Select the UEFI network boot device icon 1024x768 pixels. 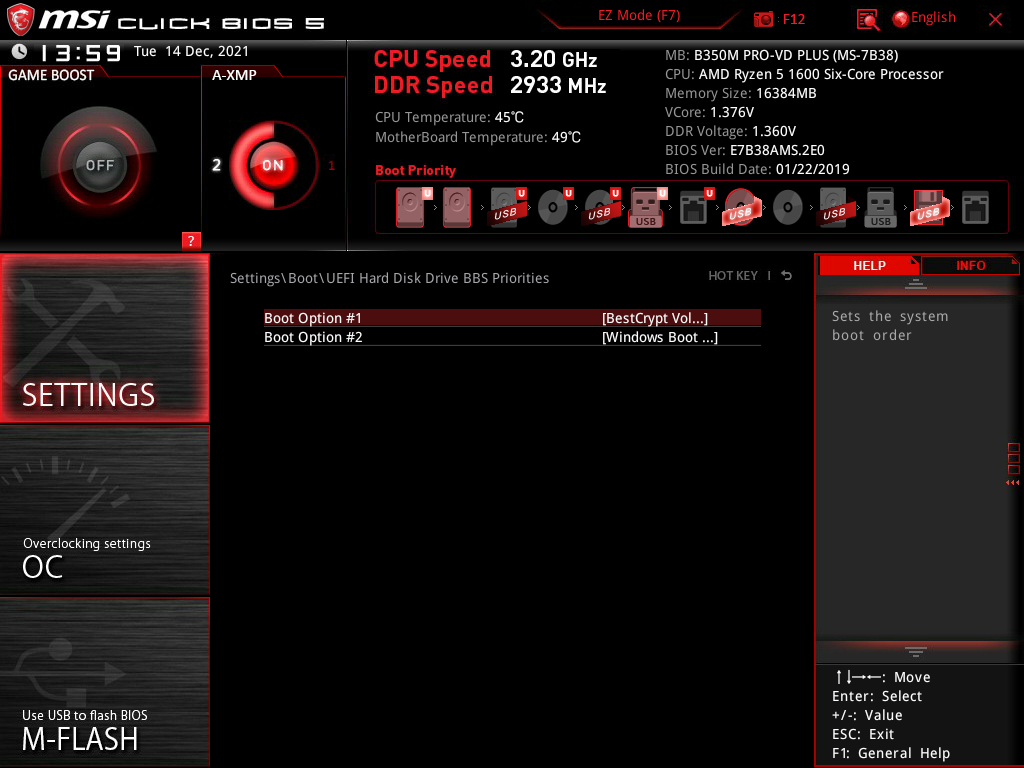[696, 208]
